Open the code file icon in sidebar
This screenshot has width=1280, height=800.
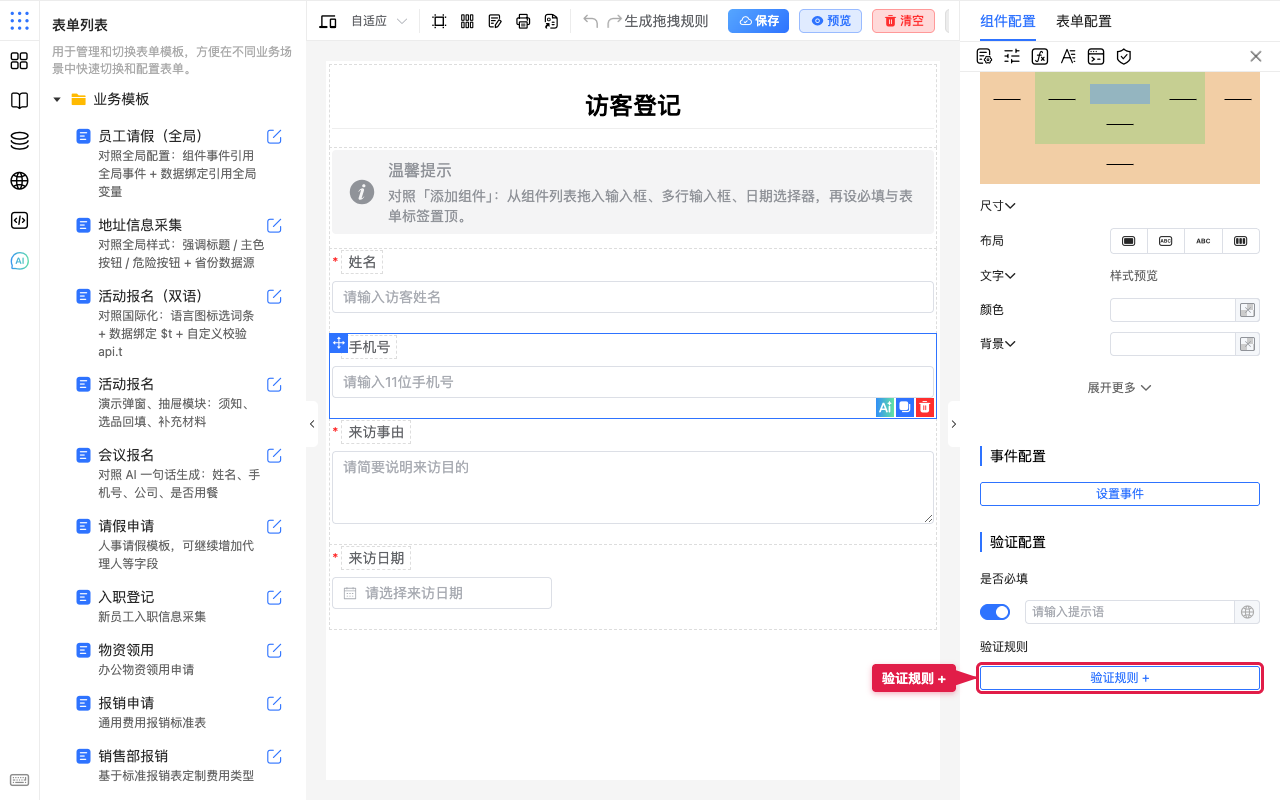(19, 221)
